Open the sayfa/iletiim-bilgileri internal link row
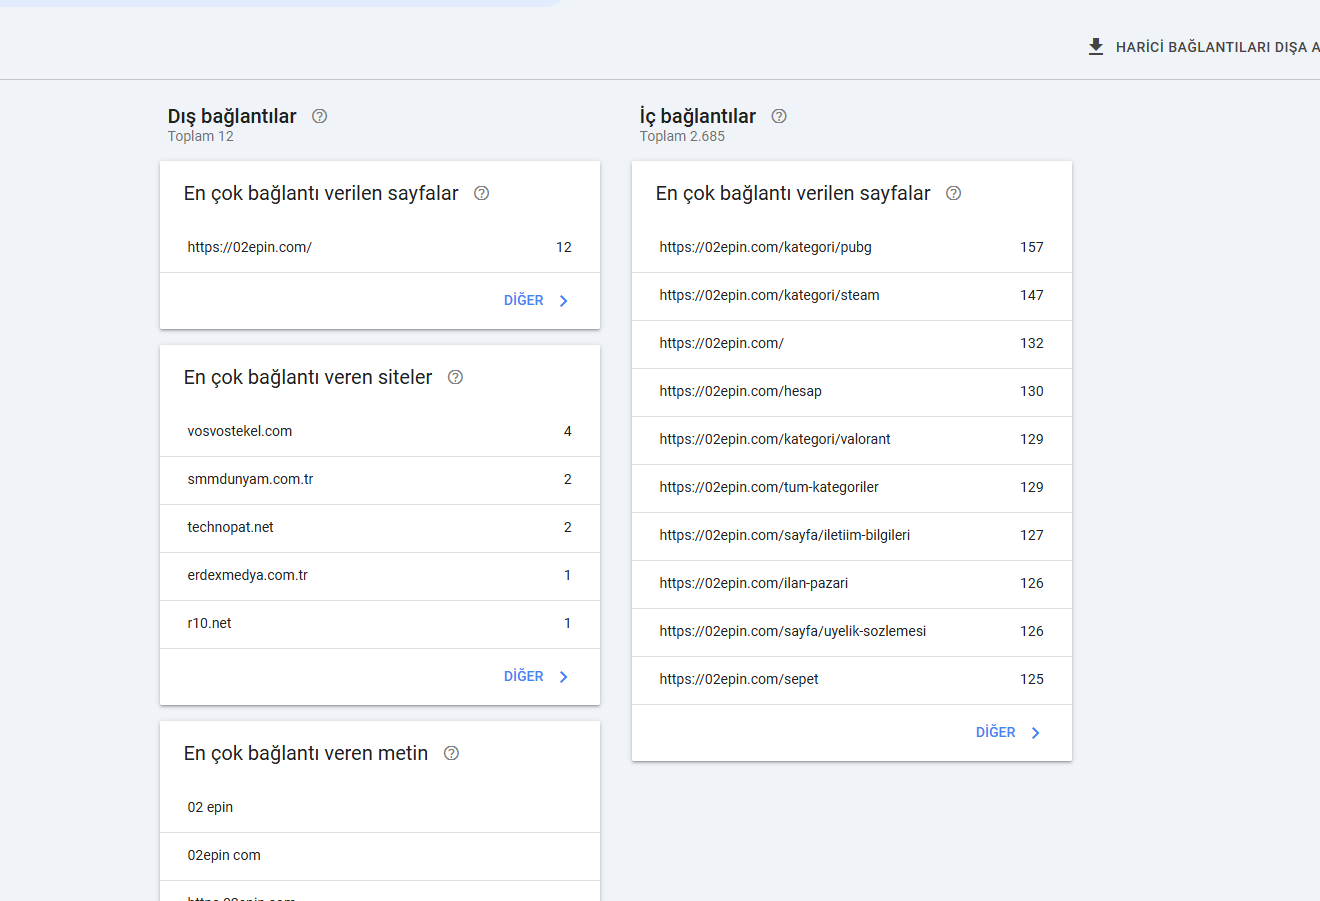Screen dimensions: 1320x901 pos(852,536)
